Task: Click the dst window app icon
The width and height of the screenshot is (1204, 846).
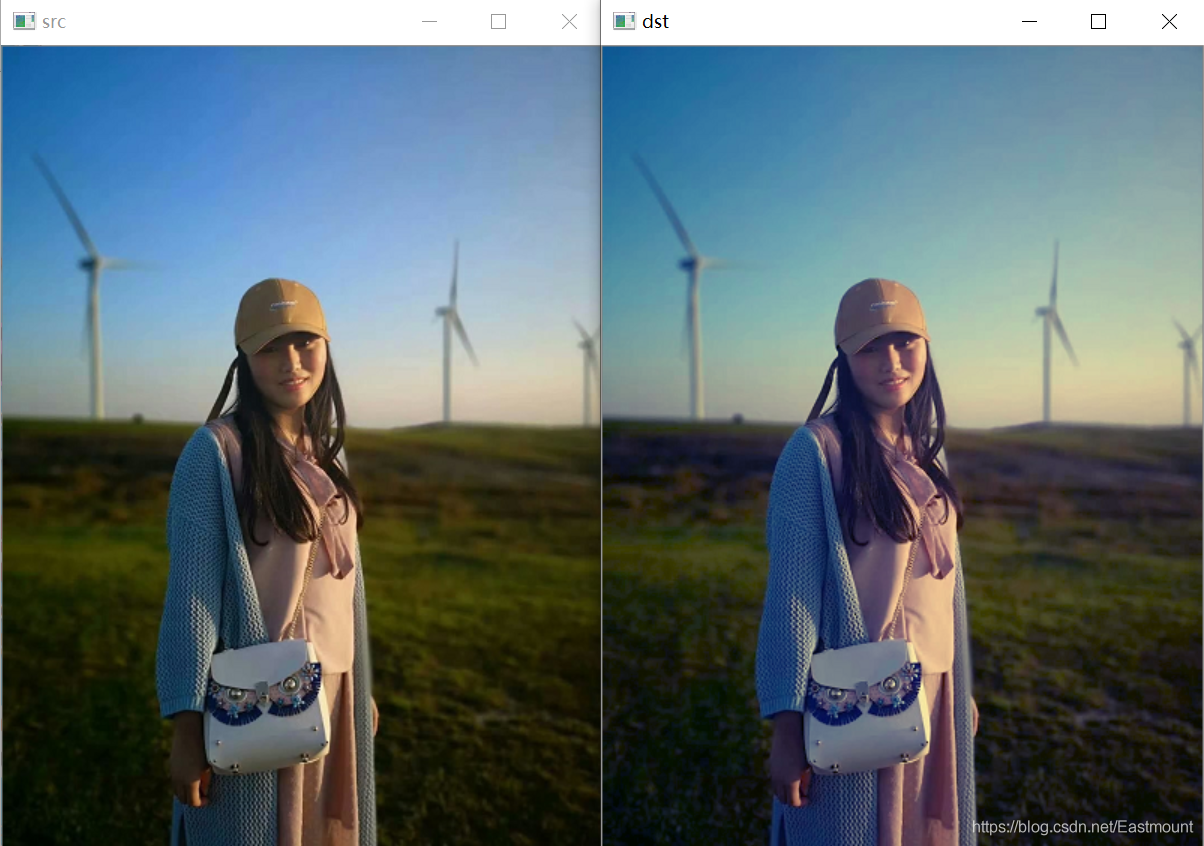Action: pyautogui.click(x=624, y=21)
